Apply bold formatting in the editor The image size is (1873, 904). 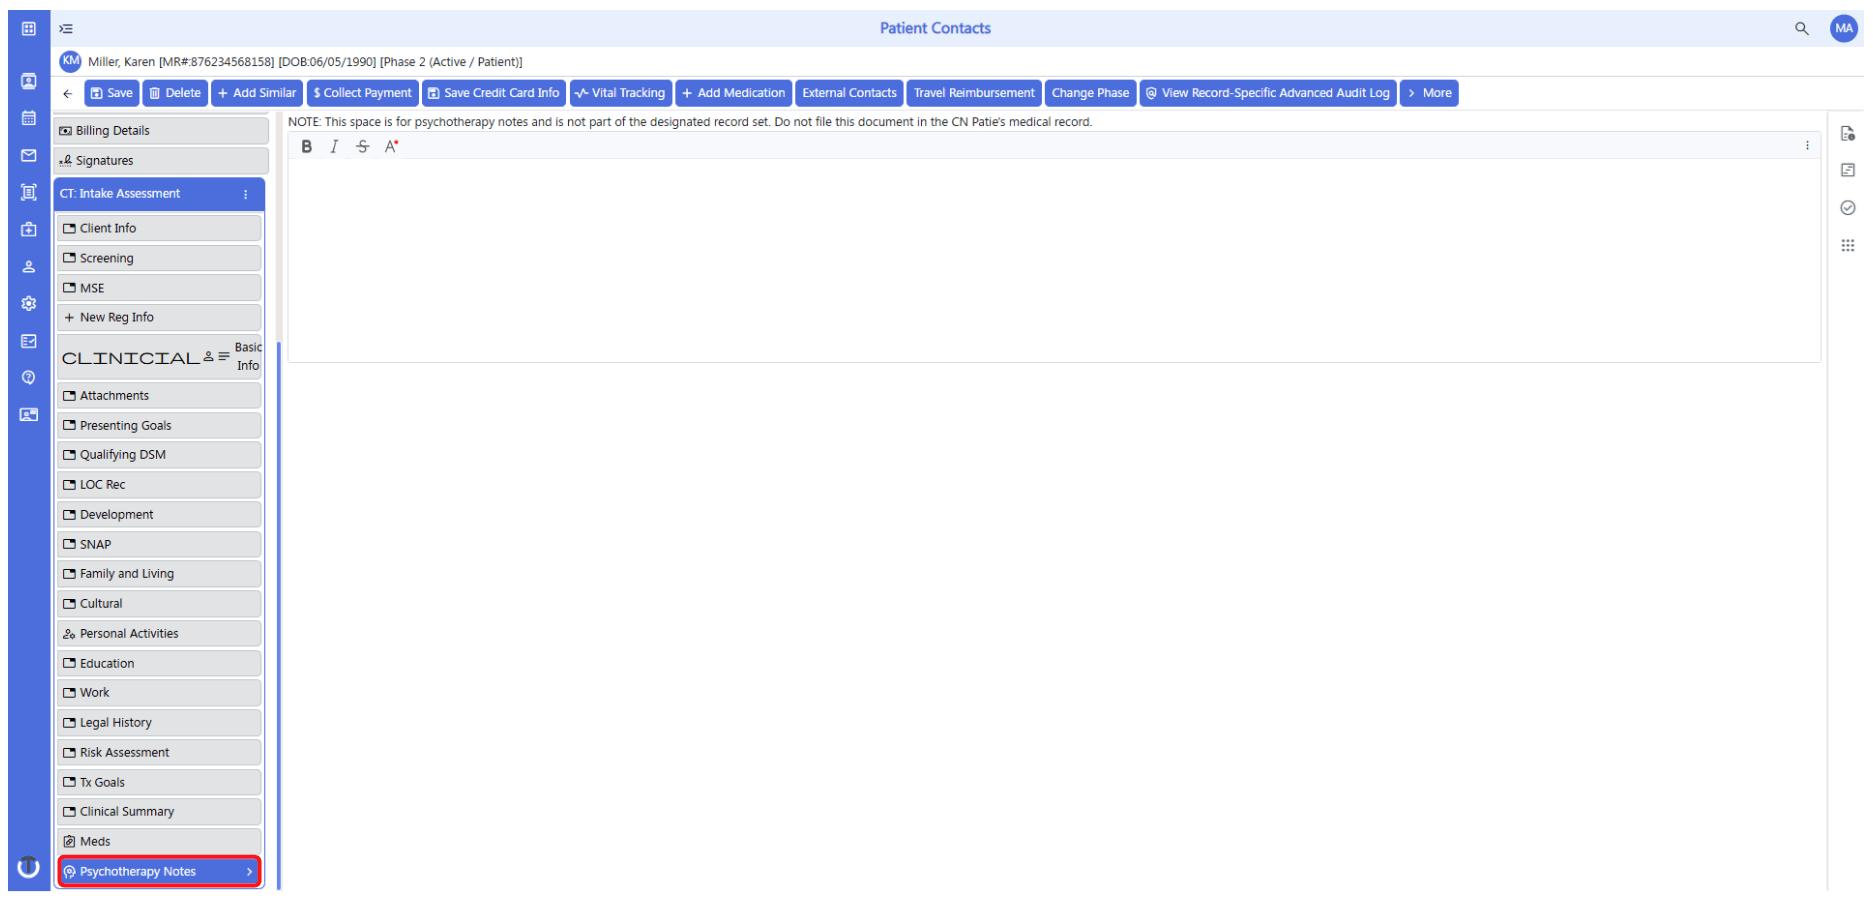click(307, 147)
